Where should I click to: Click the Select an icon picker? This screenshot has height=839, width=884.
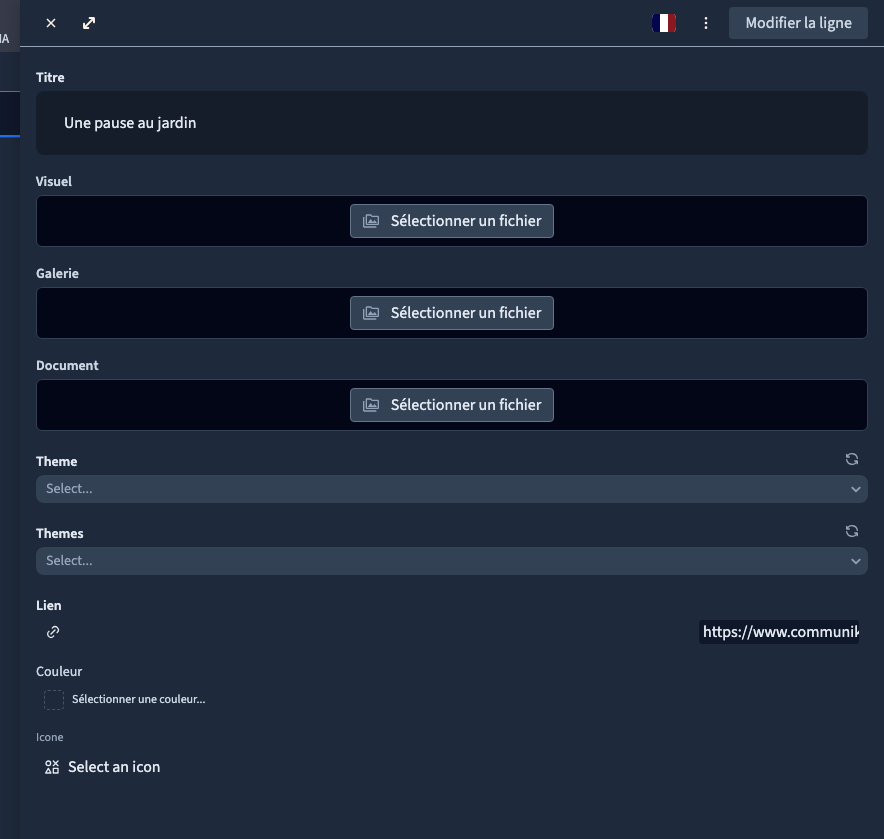(x=103, y=767)
